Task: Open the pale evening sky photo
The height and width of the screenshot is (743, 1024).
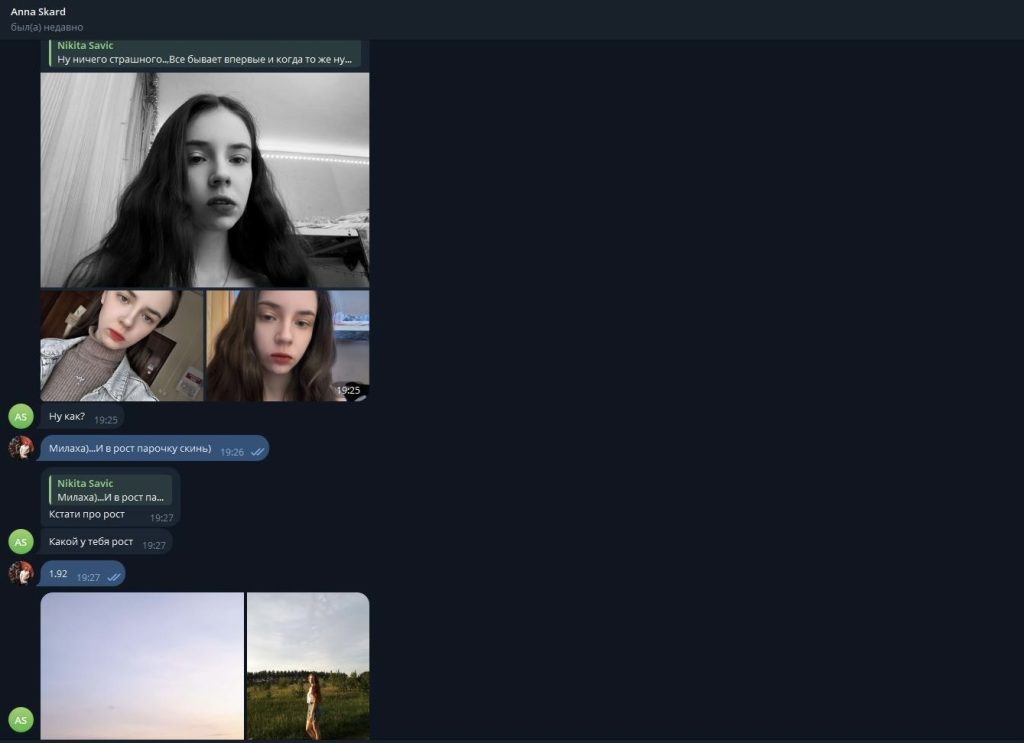Action: click(x=142, y=665)
